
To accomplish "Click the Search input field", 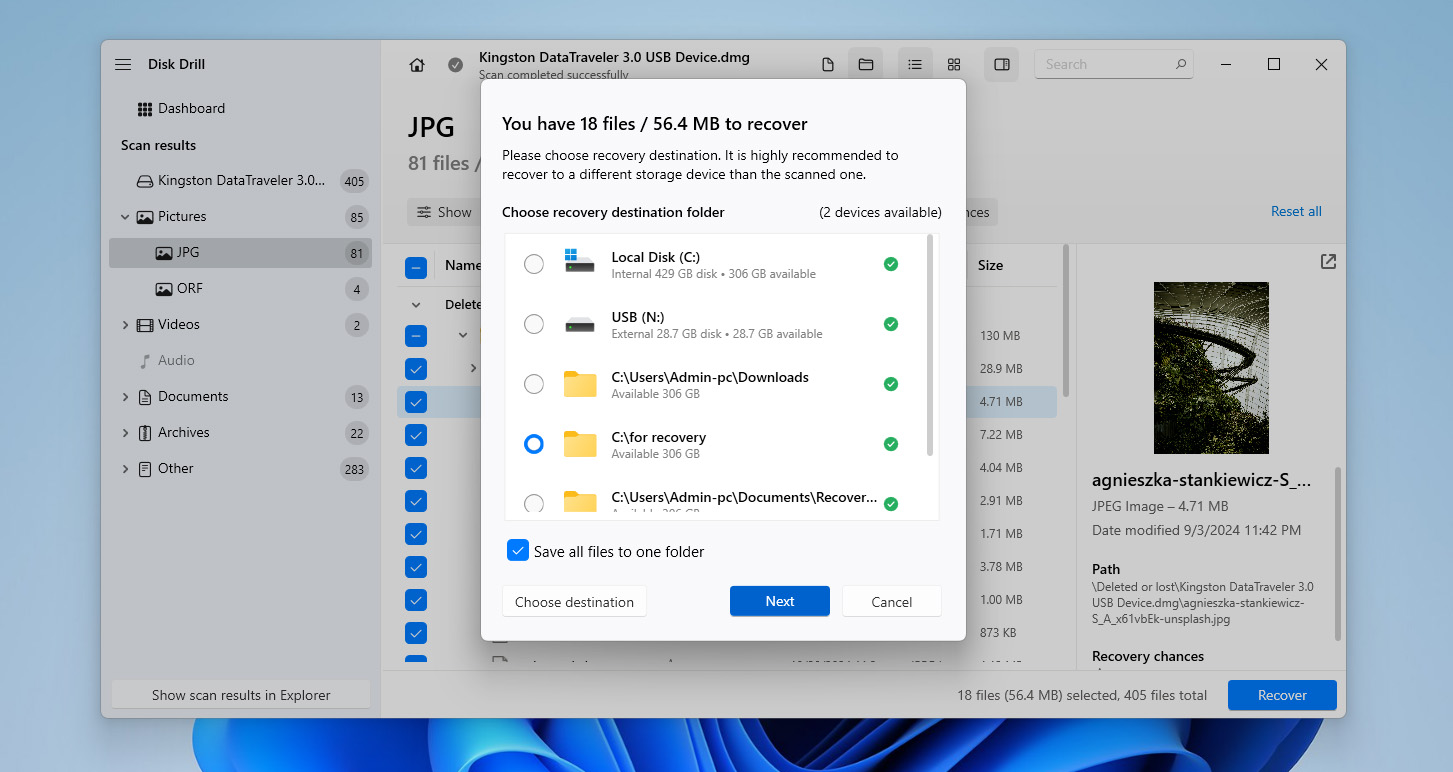I will click(1105, 64).
